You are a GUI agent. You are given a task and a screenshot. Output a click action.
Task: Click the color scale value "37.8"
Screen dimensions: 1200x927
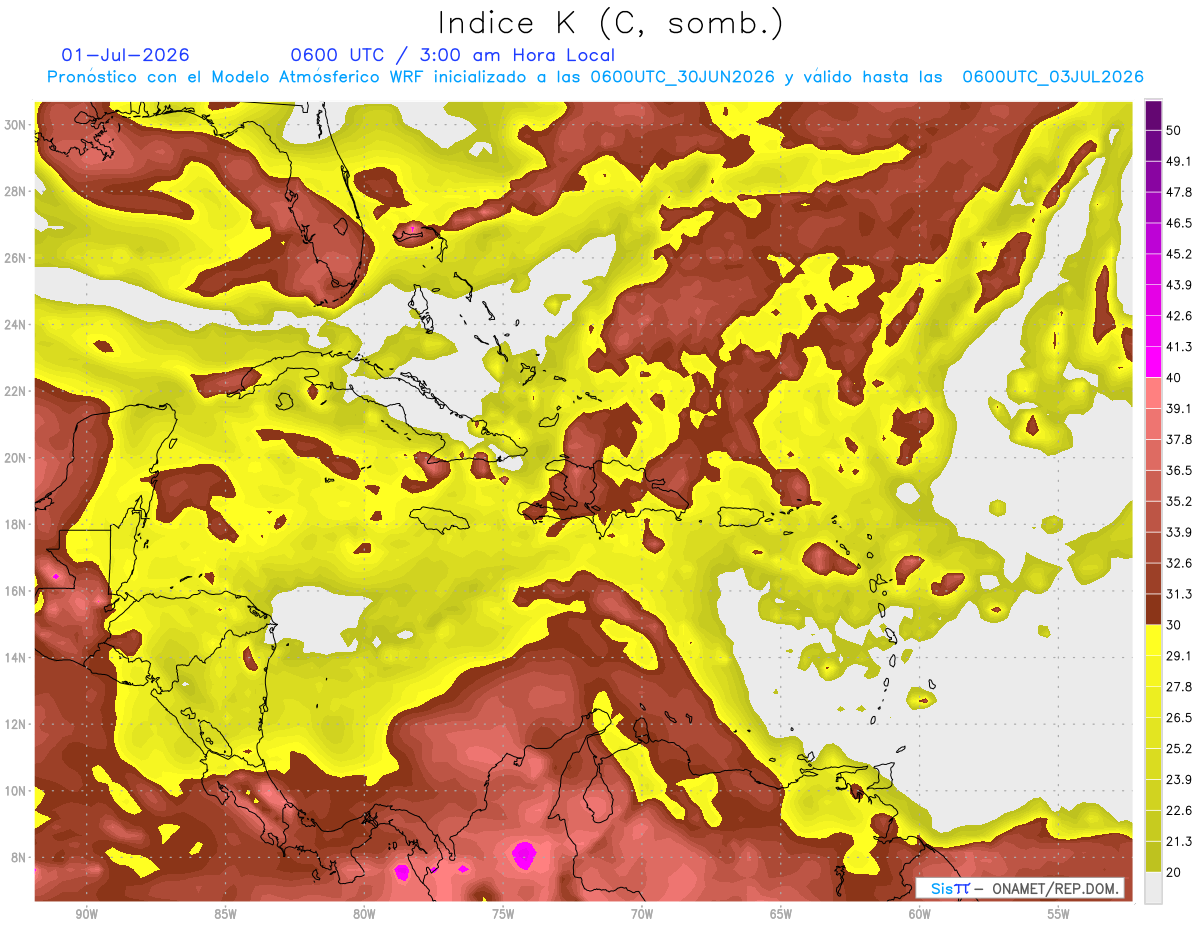pyautogui.click(x=1178, y=439)
